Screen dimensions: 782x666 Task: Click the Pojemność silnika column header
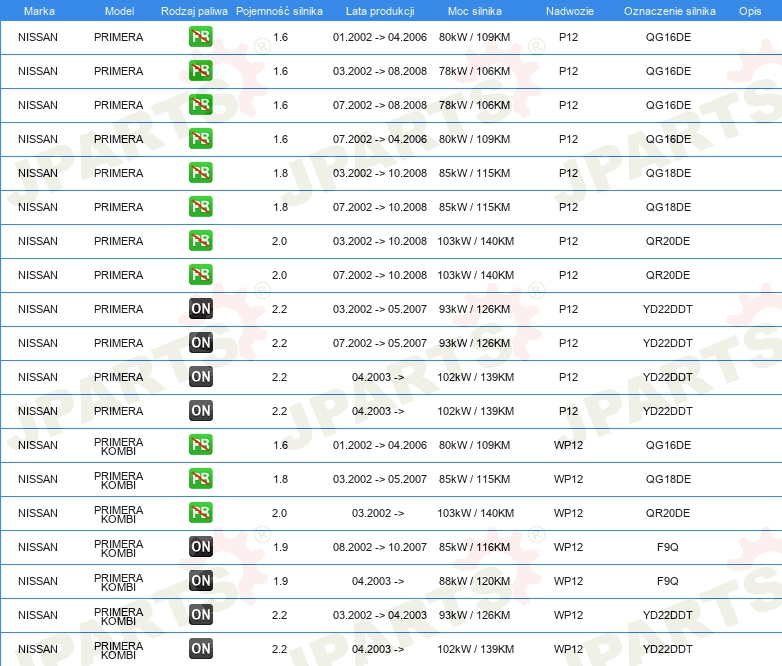coord(279,11)
